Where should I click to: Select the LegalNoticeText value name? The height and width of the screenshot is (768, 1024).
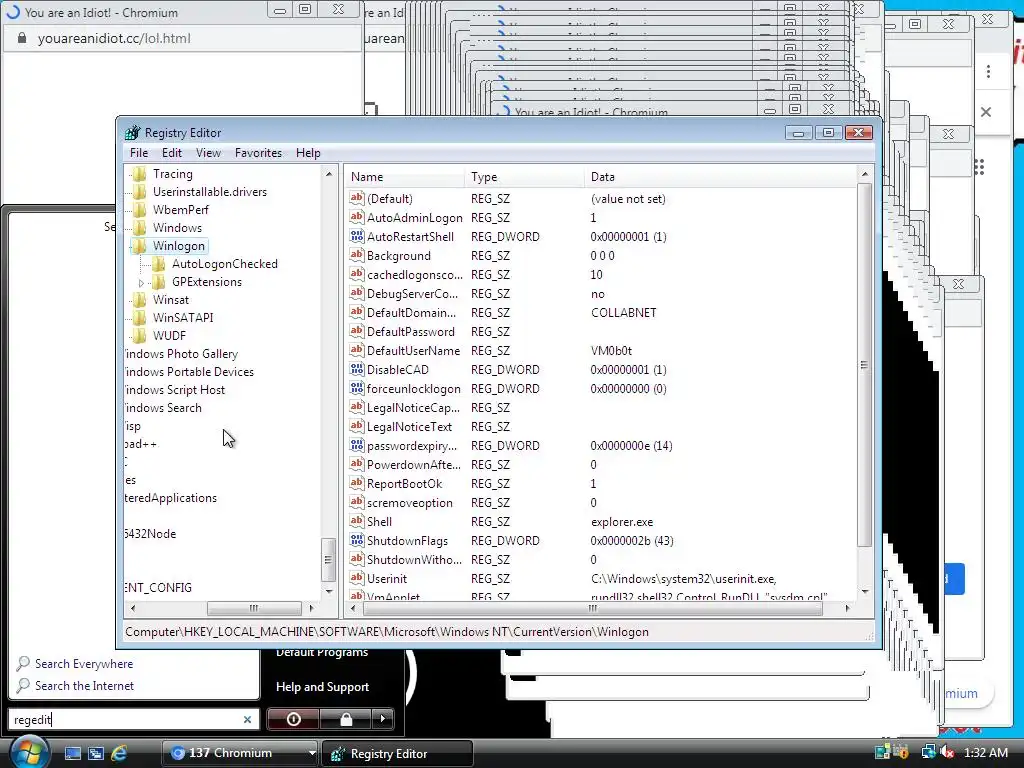pos(409,426)
